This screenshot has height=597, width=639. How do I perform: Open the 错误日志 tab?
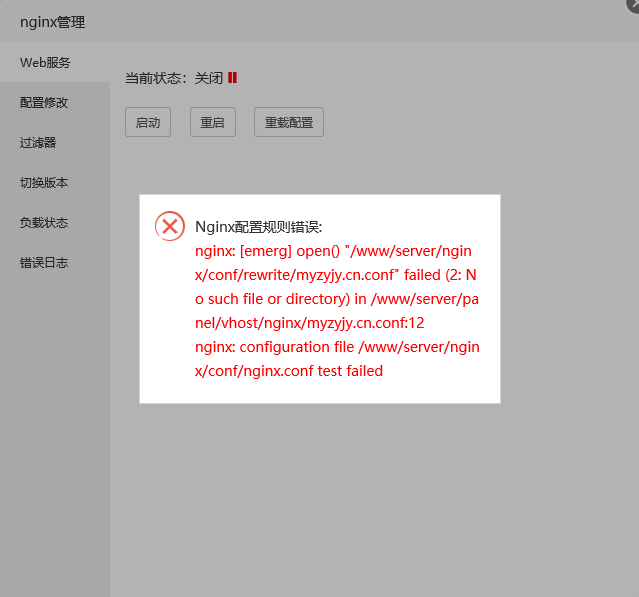pos(55,262)
